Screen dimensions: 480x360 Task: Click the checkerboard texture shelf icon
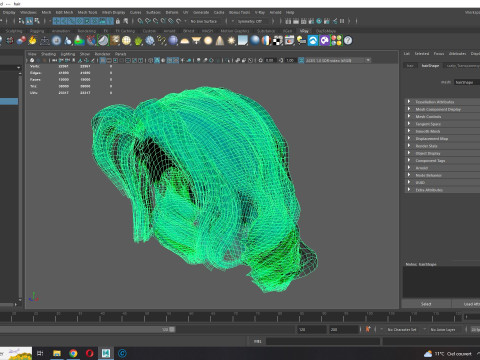[x=278, y=41]
